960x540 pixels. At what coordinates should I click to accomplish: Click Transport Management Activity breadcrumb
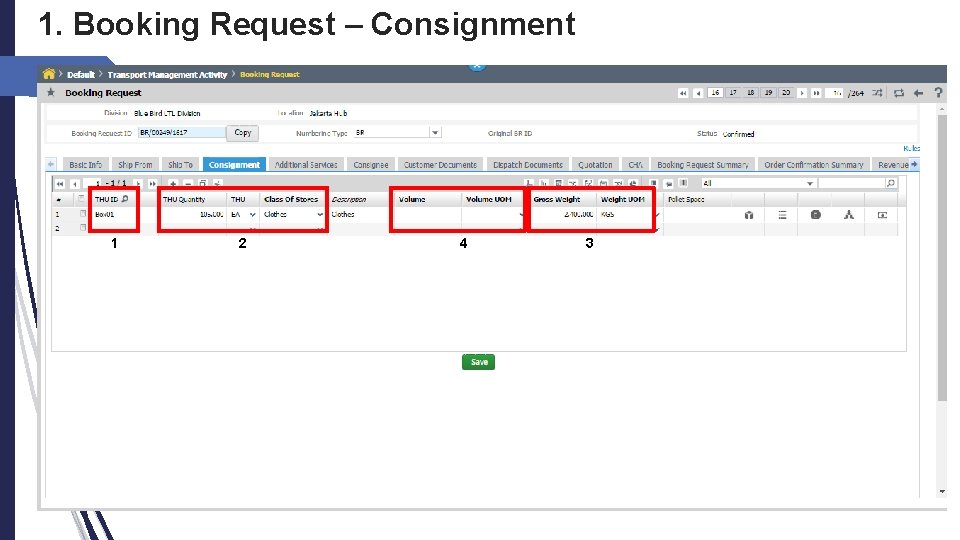(x=167, y=75)
